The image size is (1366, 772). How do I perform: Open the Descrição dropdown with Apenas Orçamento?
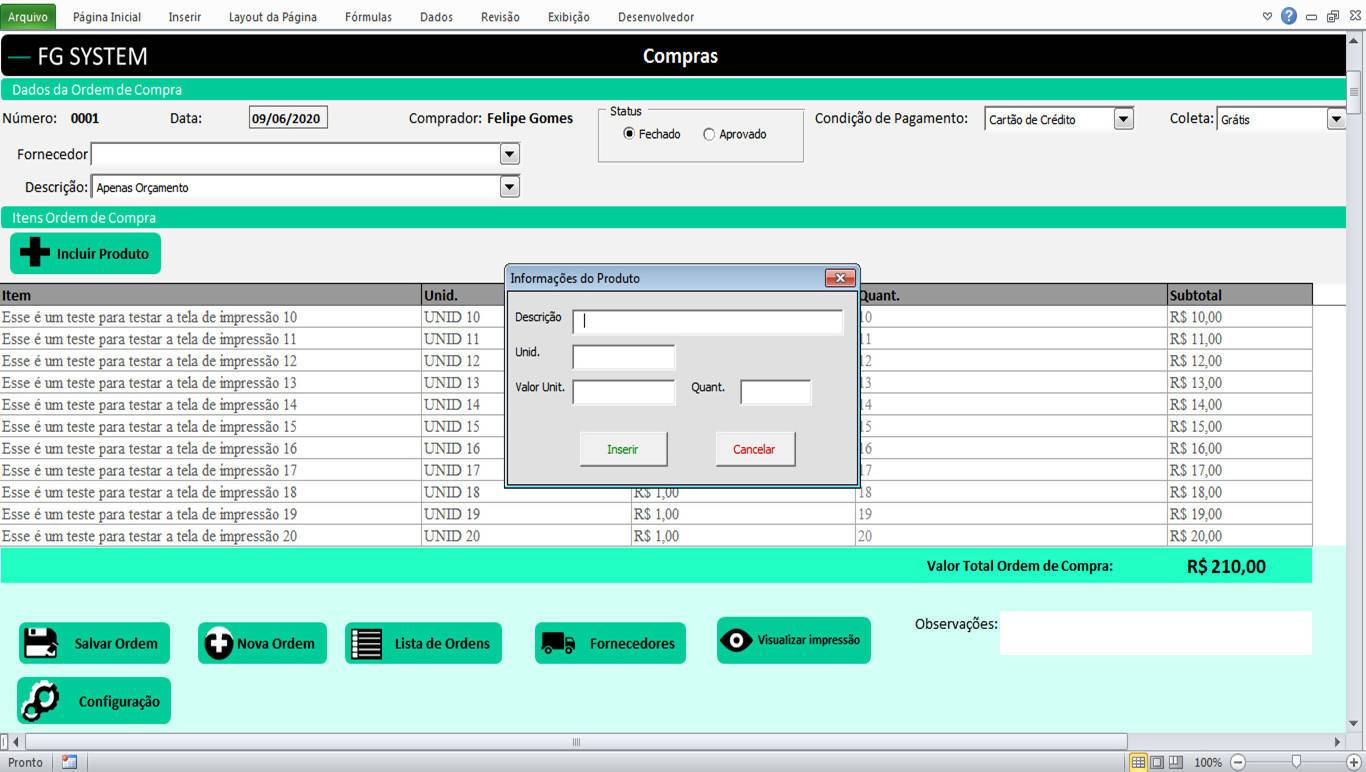point(510,186)
